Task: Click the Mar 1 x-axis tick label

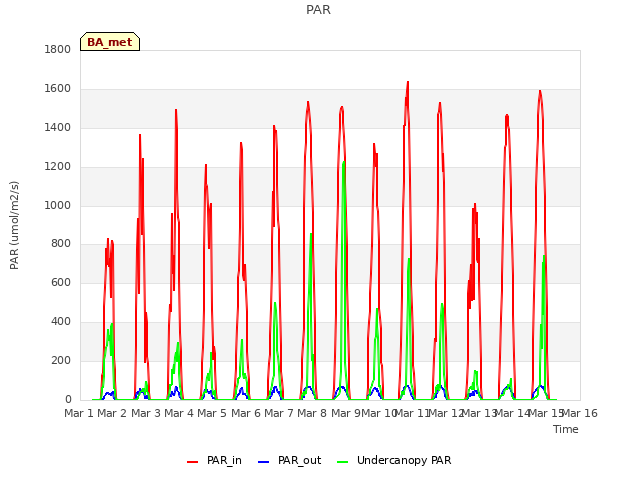Action: tap(79, 413)
